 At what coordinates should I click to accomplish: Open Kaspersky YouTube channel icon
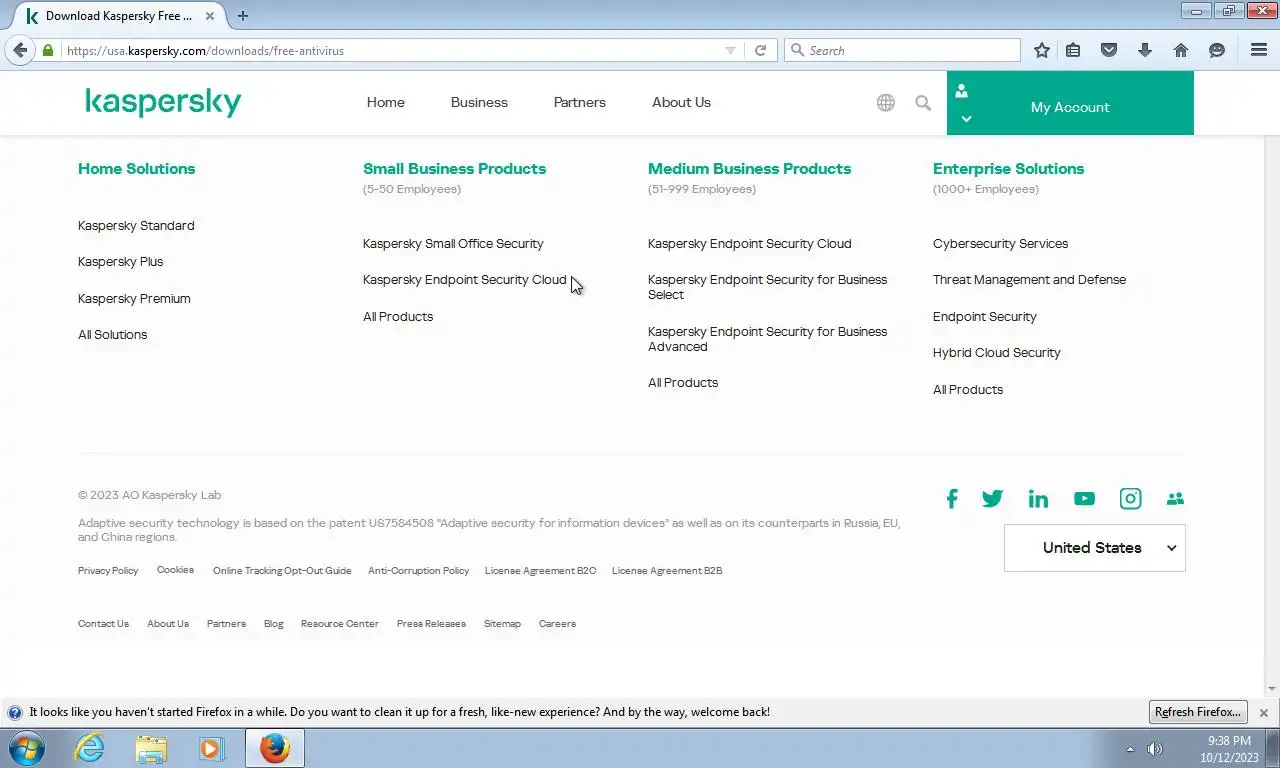click(x=1084, y=499)
